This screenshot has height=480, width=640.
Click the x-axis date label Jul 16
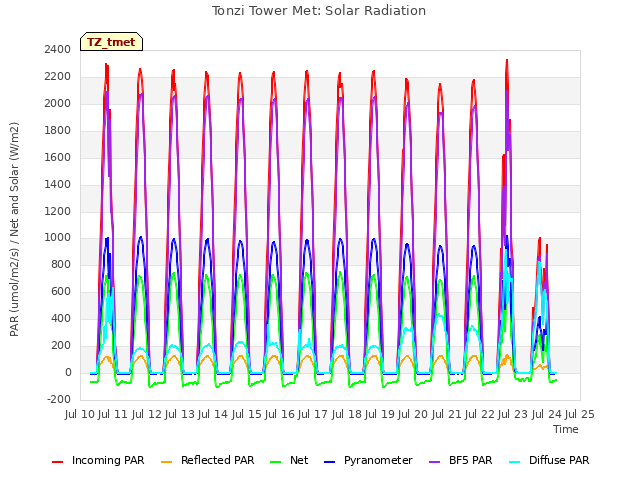coord(280,414)
